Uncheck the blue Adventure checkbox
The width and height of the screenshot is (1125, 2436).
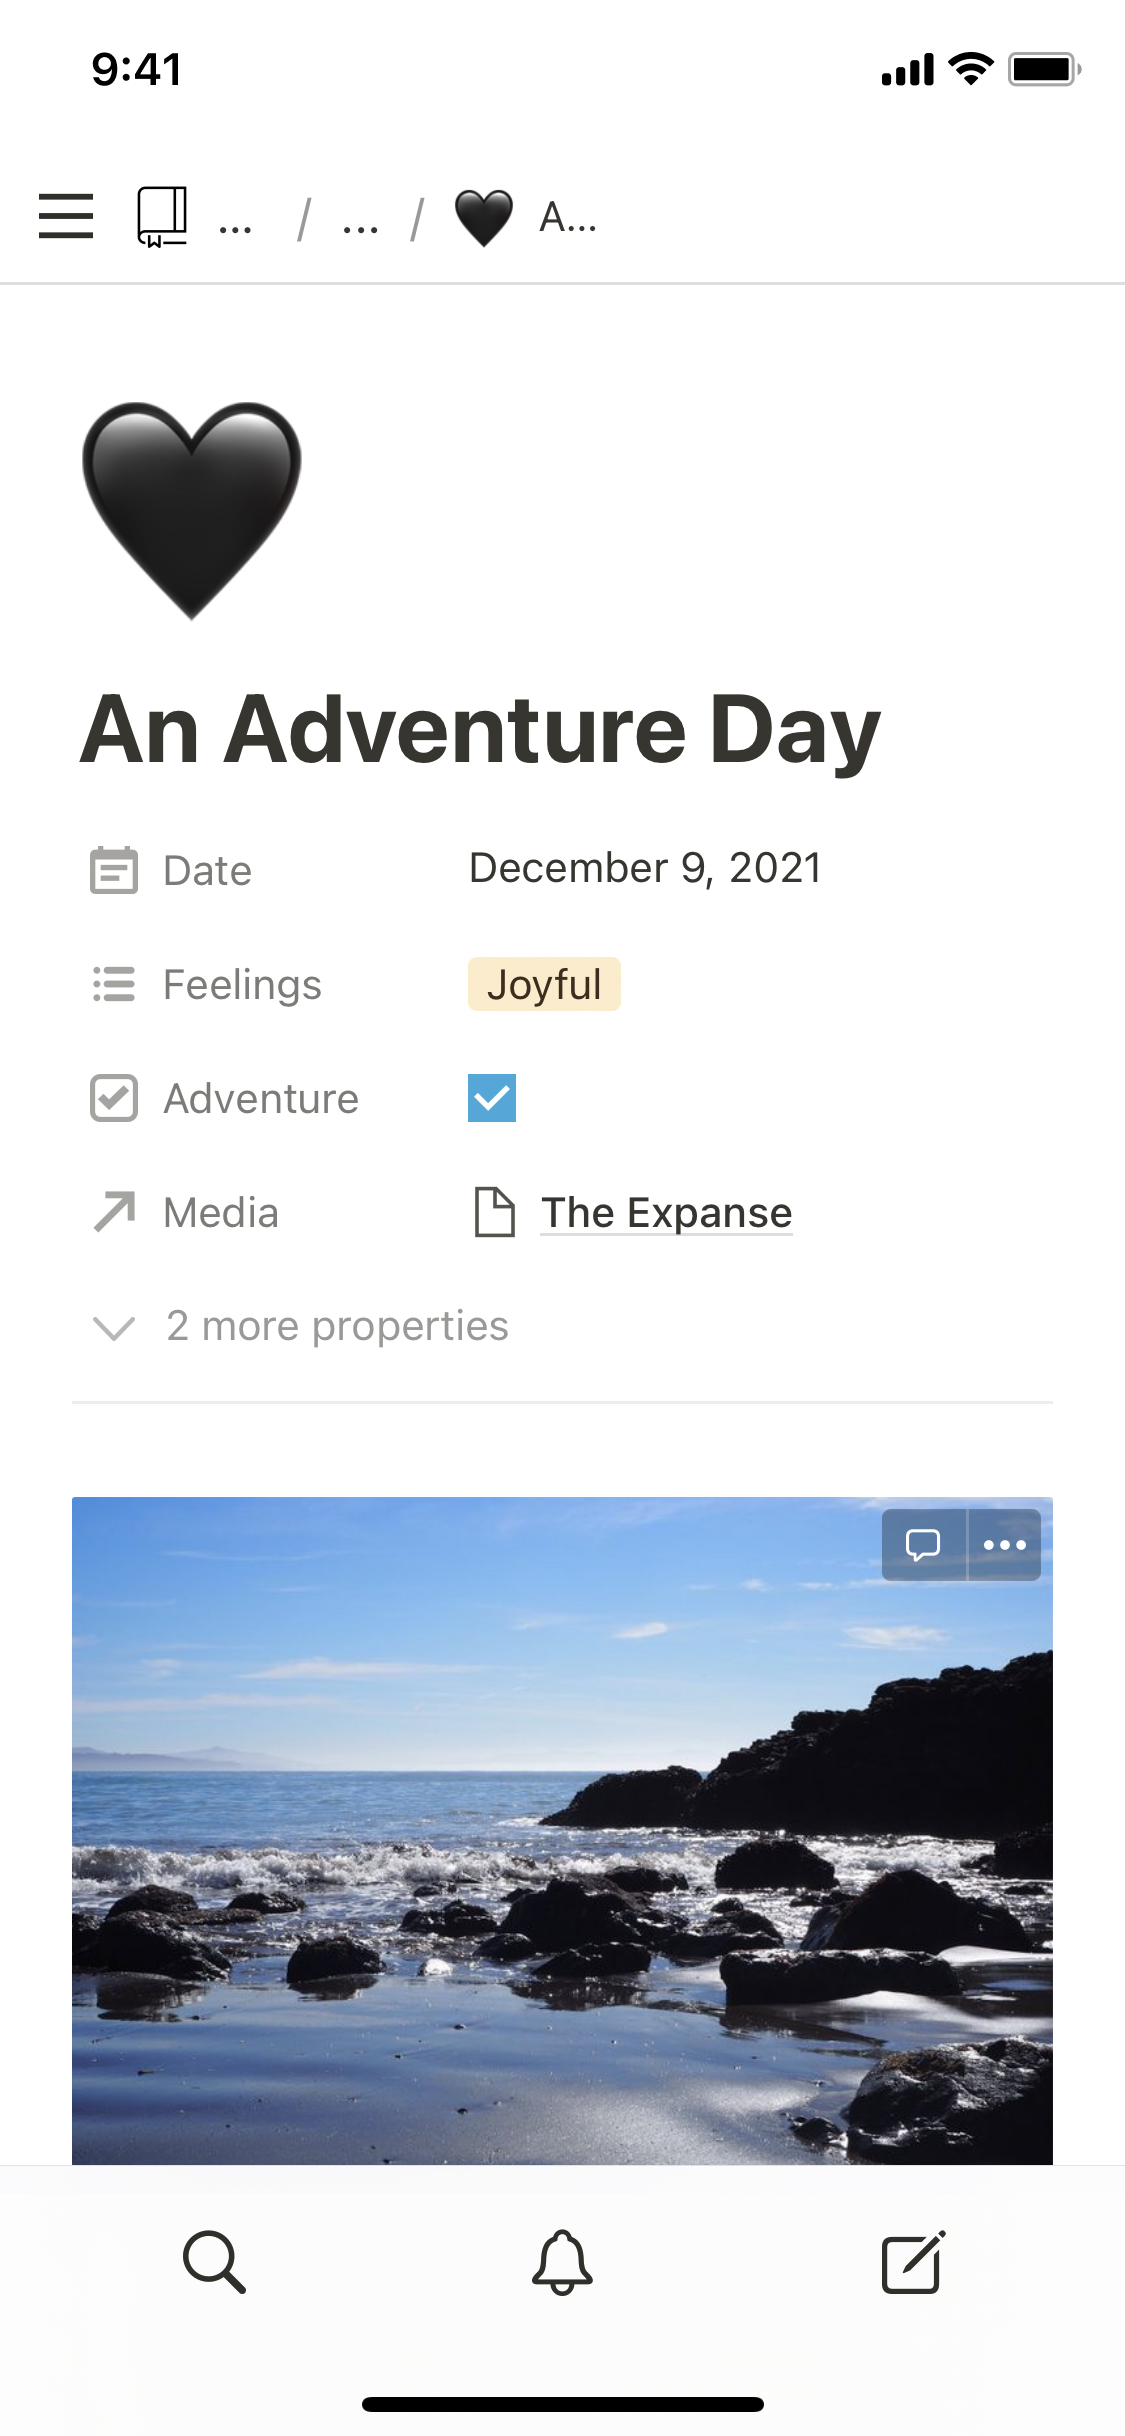492,1098
